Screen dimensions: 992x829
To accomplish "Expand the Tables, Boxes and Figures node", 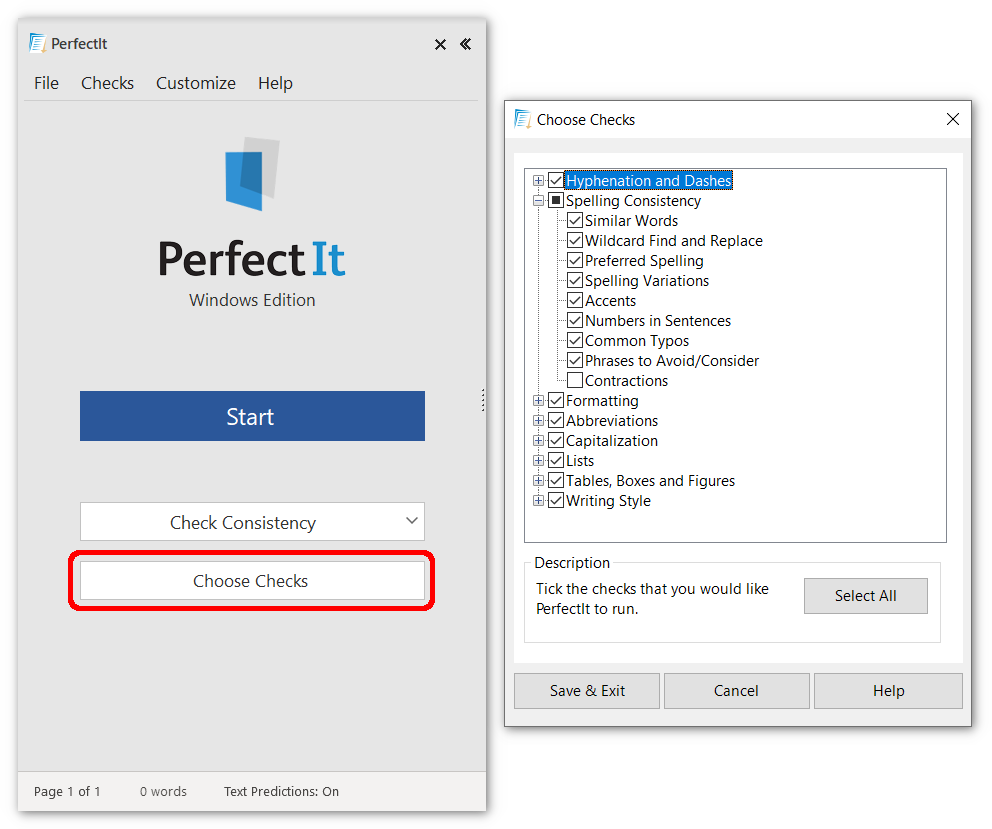I will [538, 480].
